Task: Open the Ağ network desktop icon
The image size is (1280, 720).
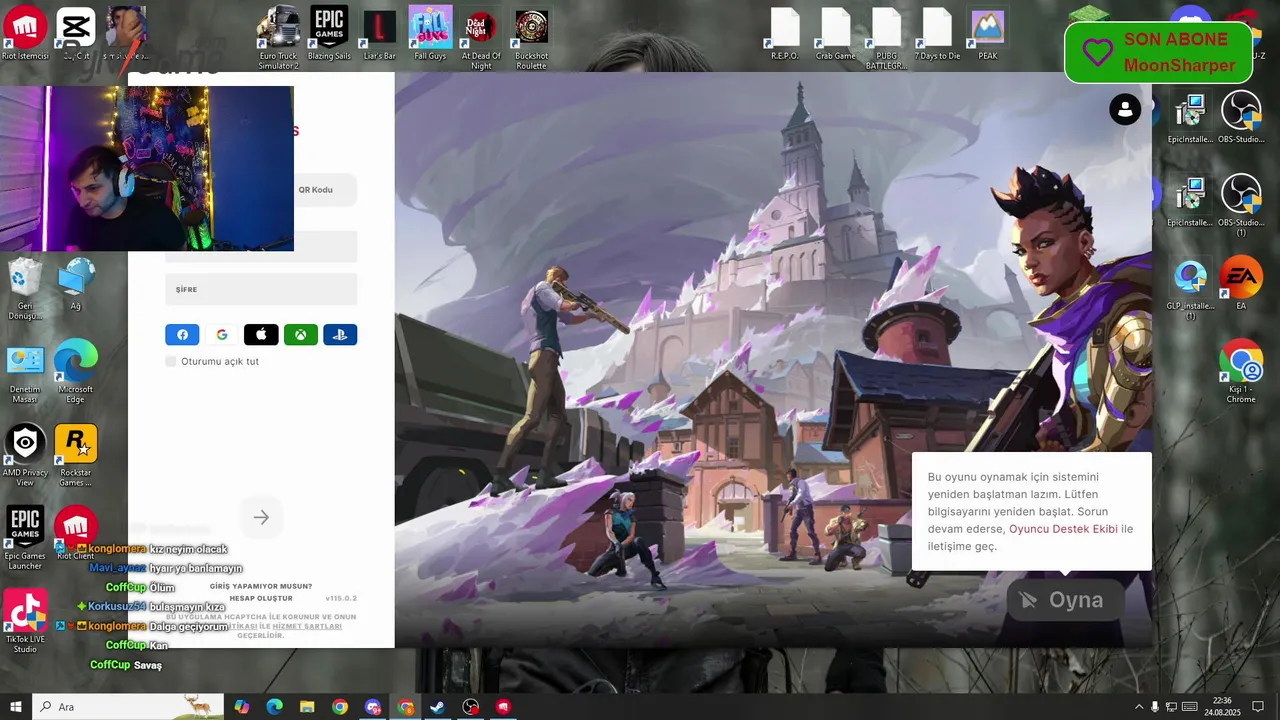Action: click(76, 283)
